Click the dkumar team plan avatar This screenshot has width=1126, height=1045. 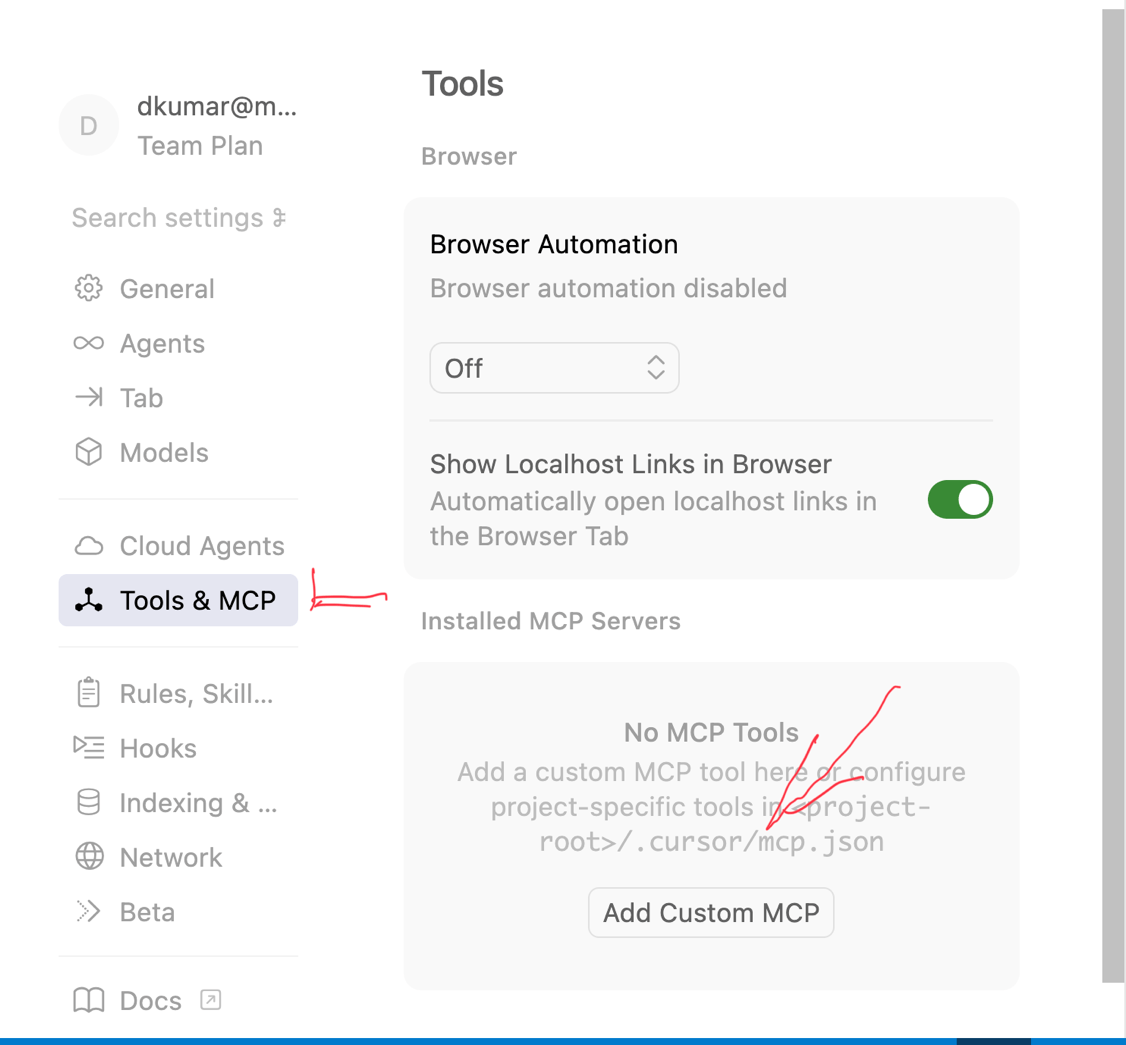(88, 124)
